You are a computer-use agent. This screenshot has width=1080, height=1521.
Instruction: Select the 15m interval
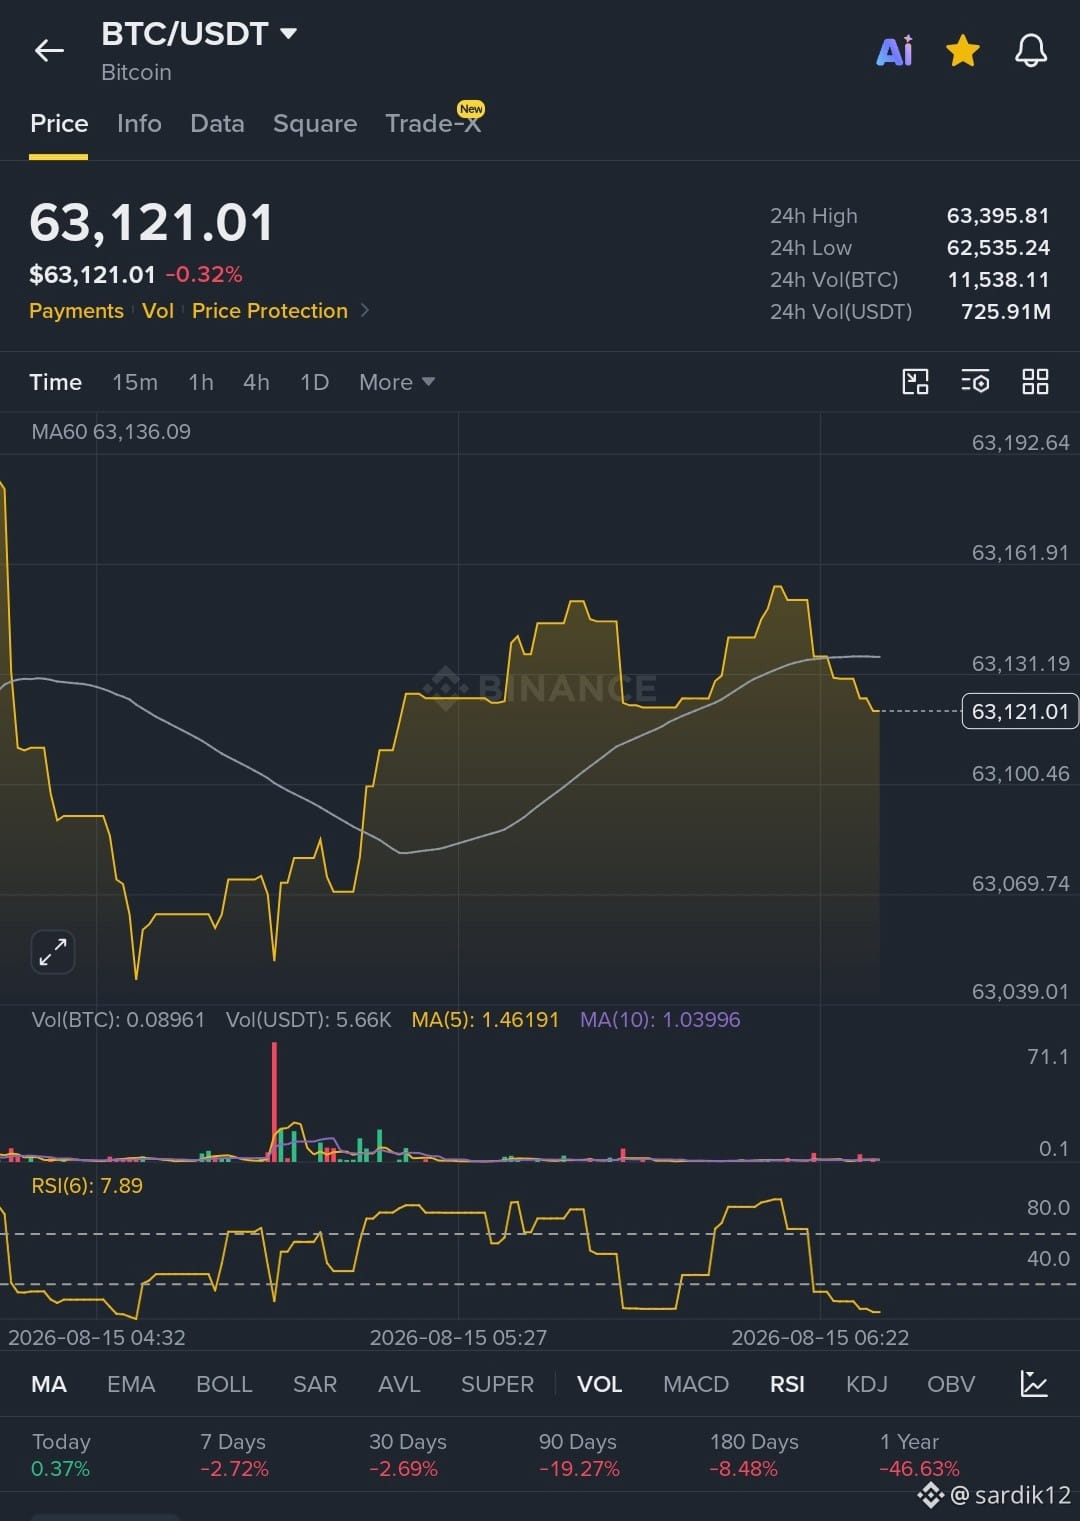(x=135, y=382)
